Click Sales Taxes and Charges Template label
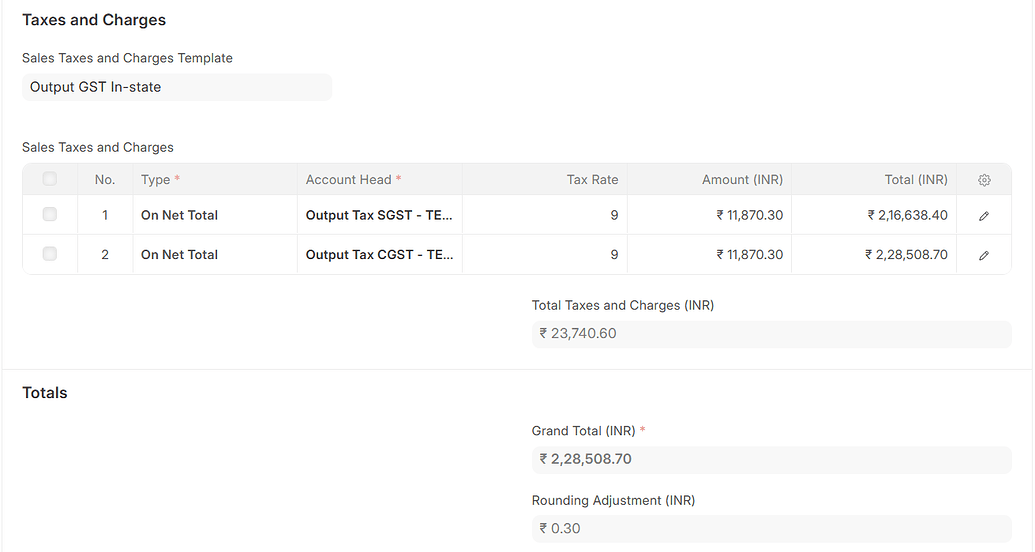The width and height of the screenshot is (1035, 552). pos(127,58)
